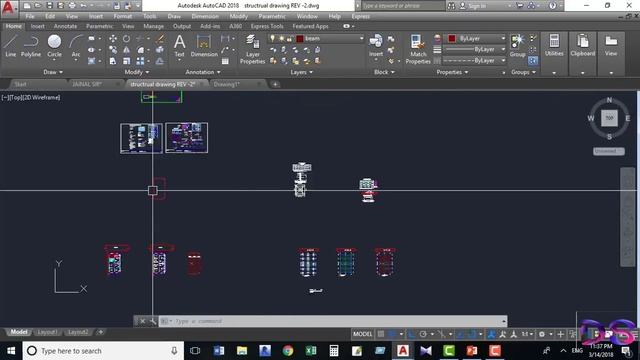Switch to the Drawing1 file tab

pyautogui.click(x=226, y=84)
